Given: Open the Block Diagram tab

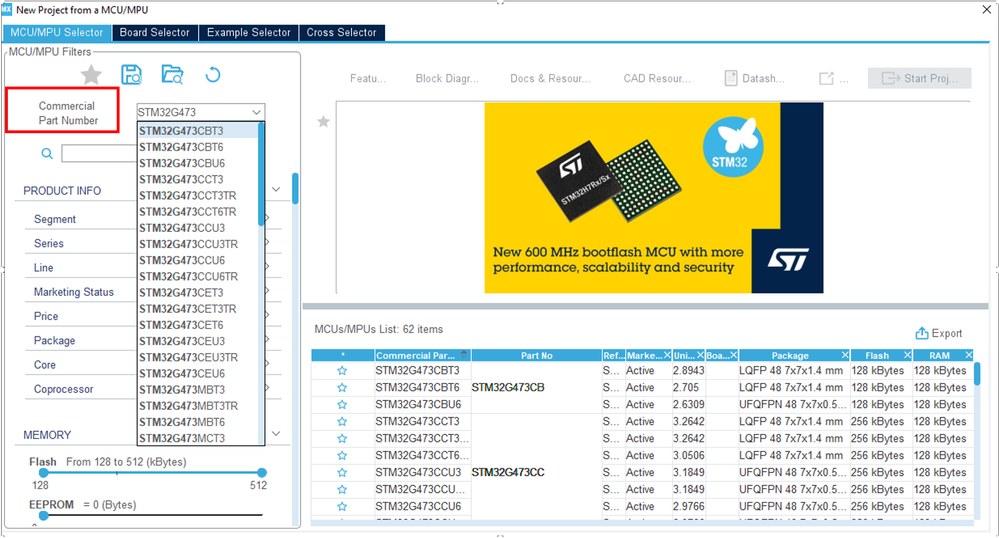Looking at the screenshot, I should tap(447, 78).
